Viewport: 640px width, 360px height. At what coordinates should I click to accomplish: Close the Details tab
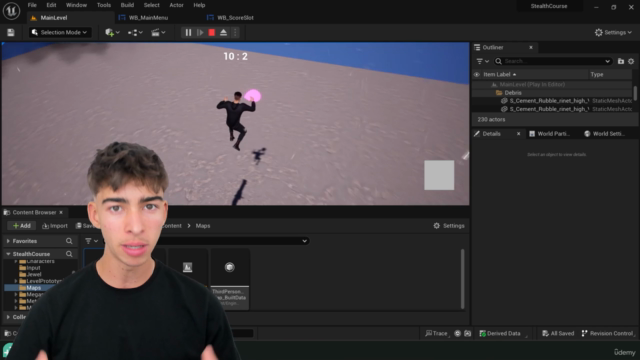pyautogui.click(x=518, y=134)
